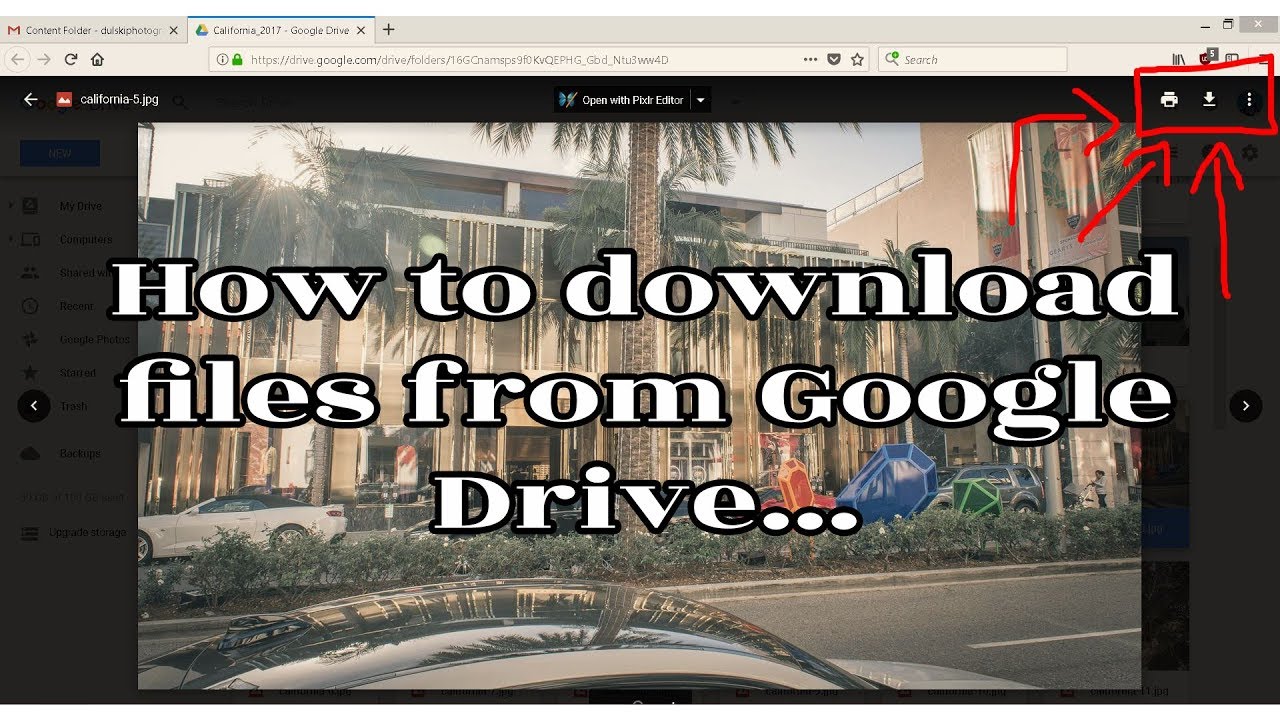Click the california-5.jpg file name
This screenshot has width=1280, height=720.
point(119,99)
